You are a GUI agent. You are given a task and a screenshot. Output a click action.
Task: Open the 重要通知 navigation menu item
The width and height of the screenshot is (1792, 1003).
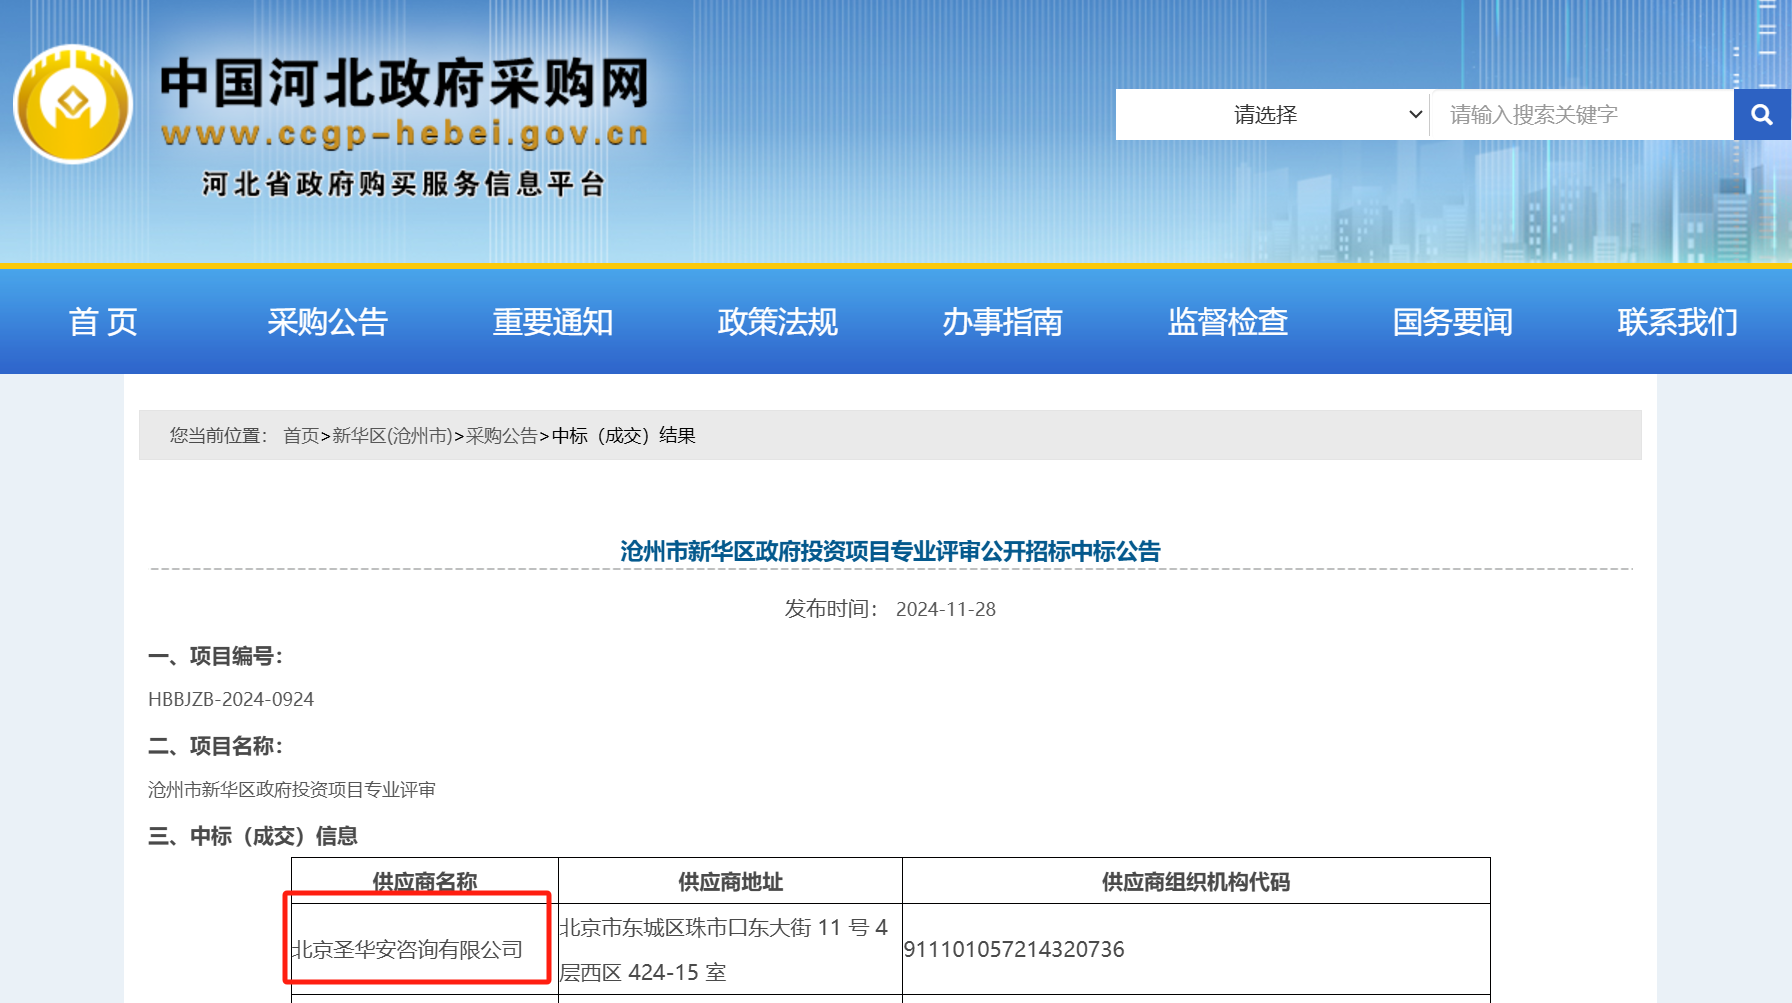tap(552, 322)
